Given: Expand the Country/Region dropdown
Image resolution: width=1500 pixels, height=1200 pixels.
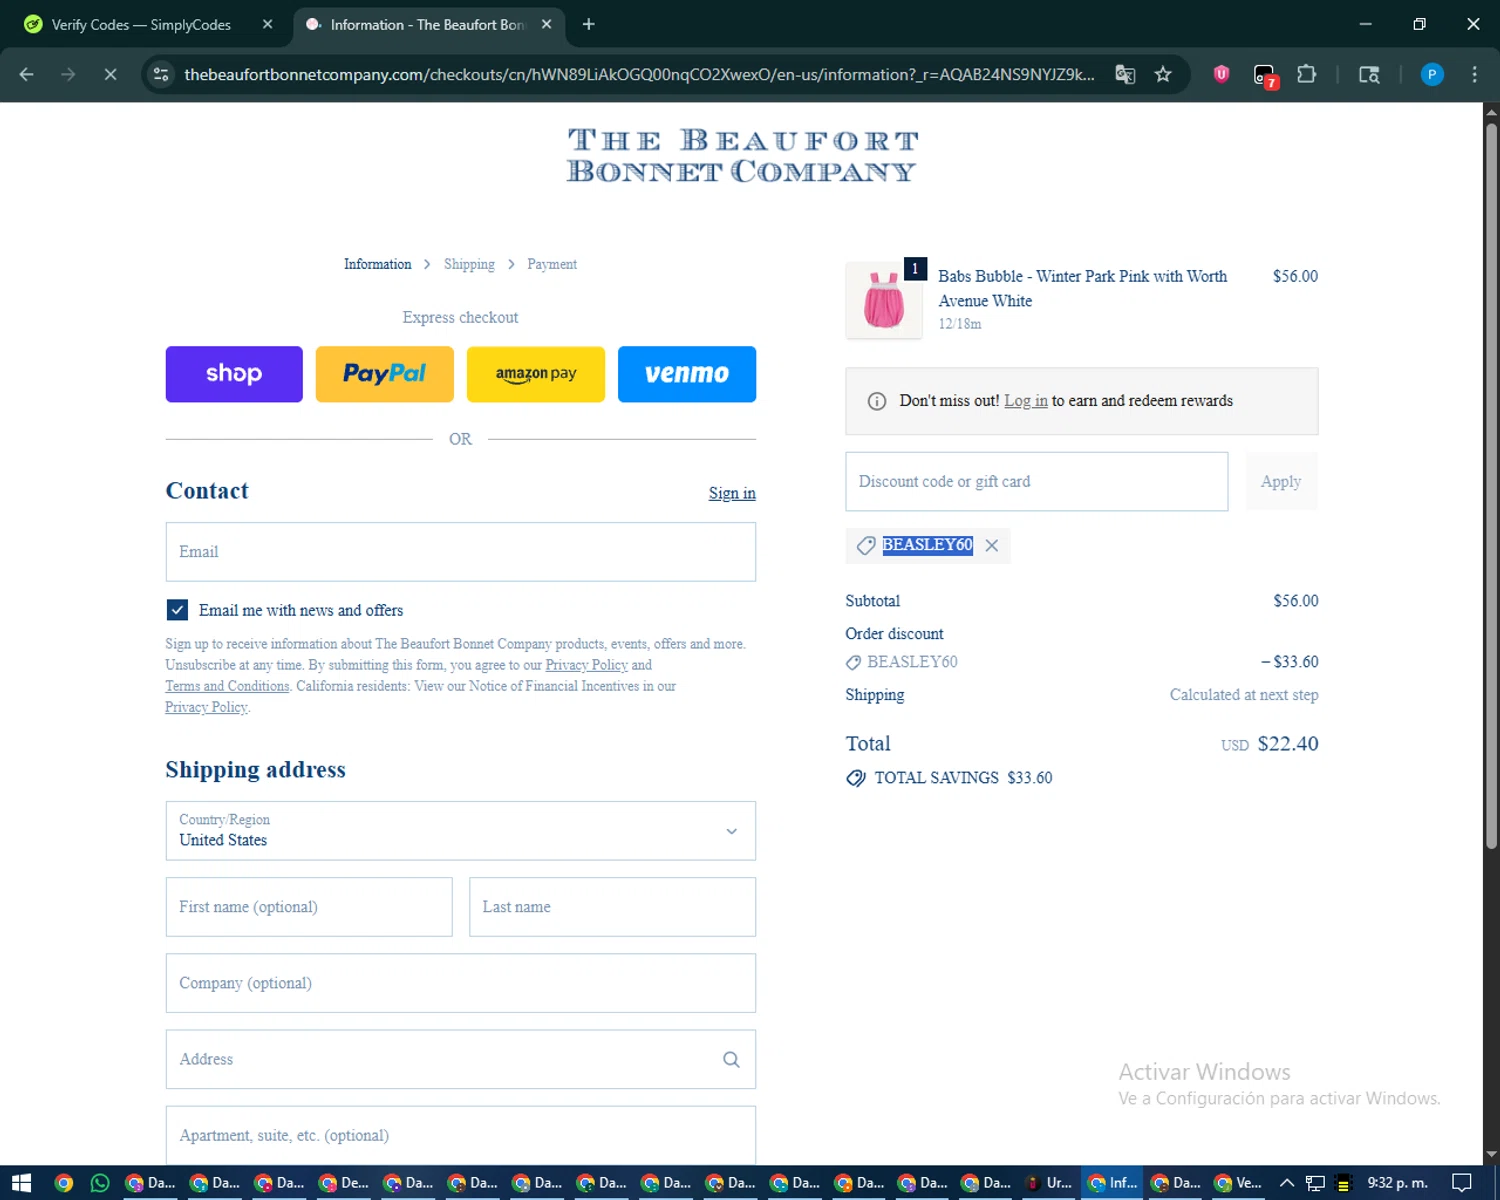Looking at the screenshot, I should tap(461, 831).
